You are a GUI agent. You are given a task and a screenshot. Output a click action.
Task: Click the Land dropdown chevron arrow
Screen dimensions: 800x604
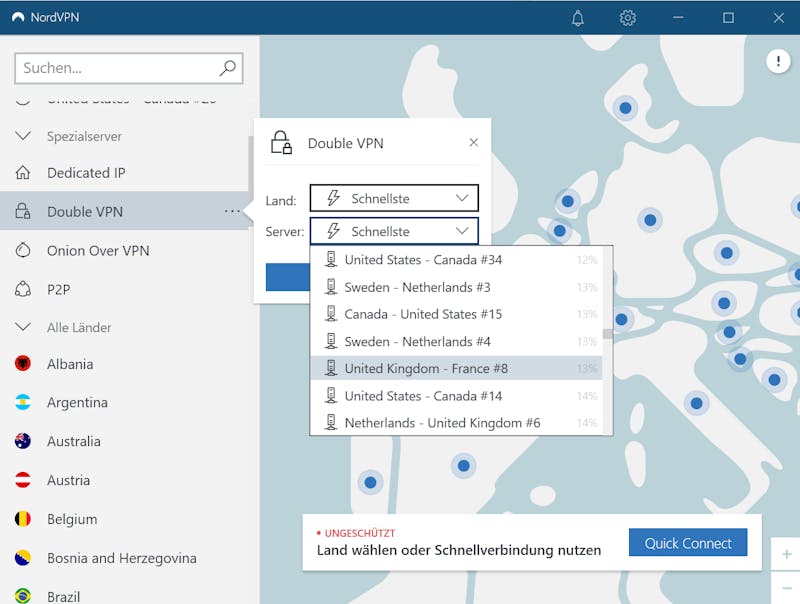pos(462,198)
